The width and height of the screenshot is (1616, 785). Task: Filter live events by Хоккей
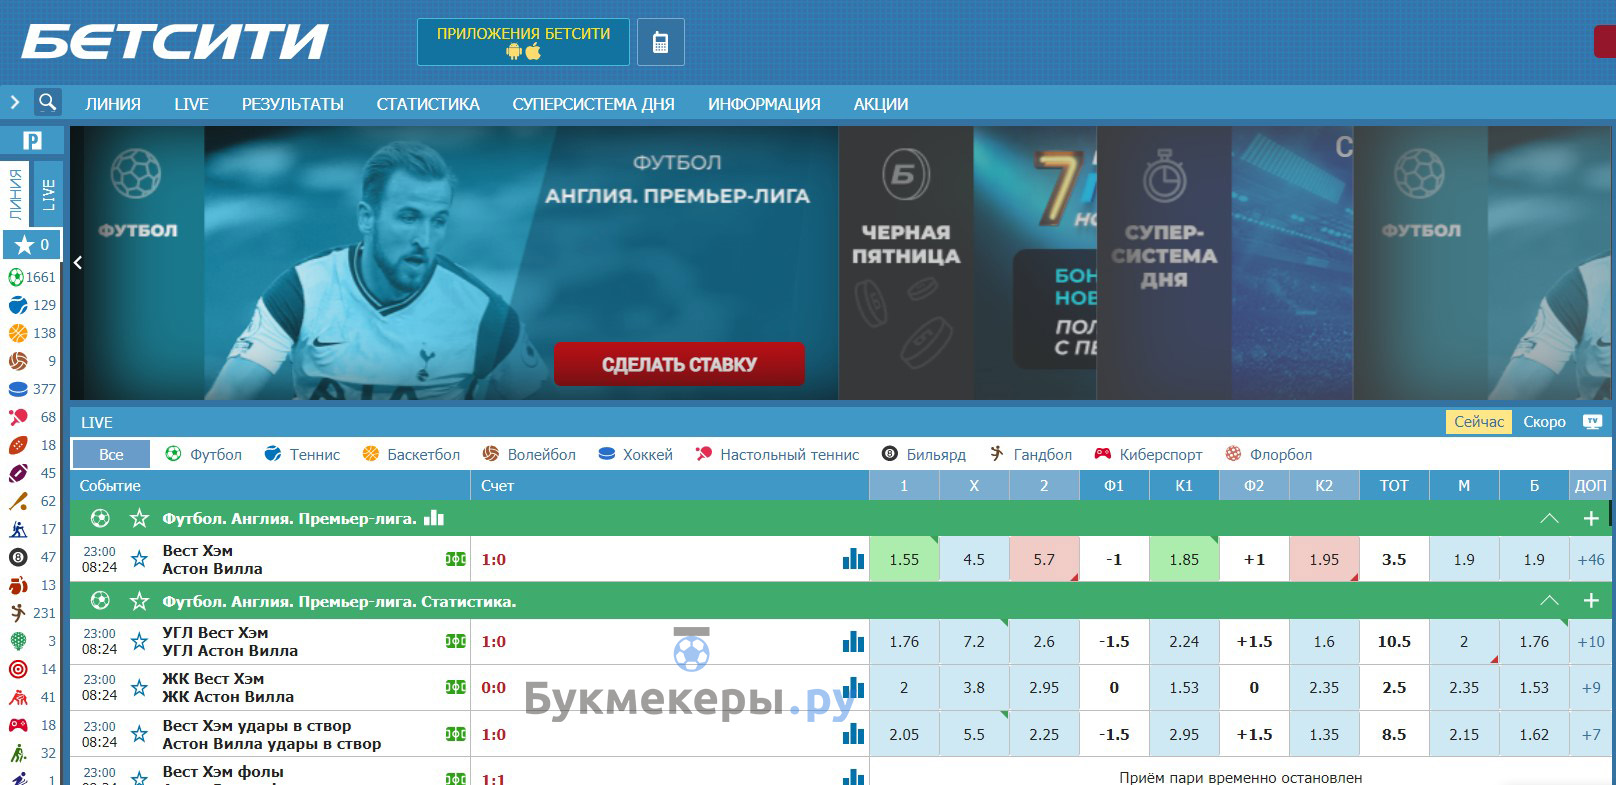tap(635, 454)
